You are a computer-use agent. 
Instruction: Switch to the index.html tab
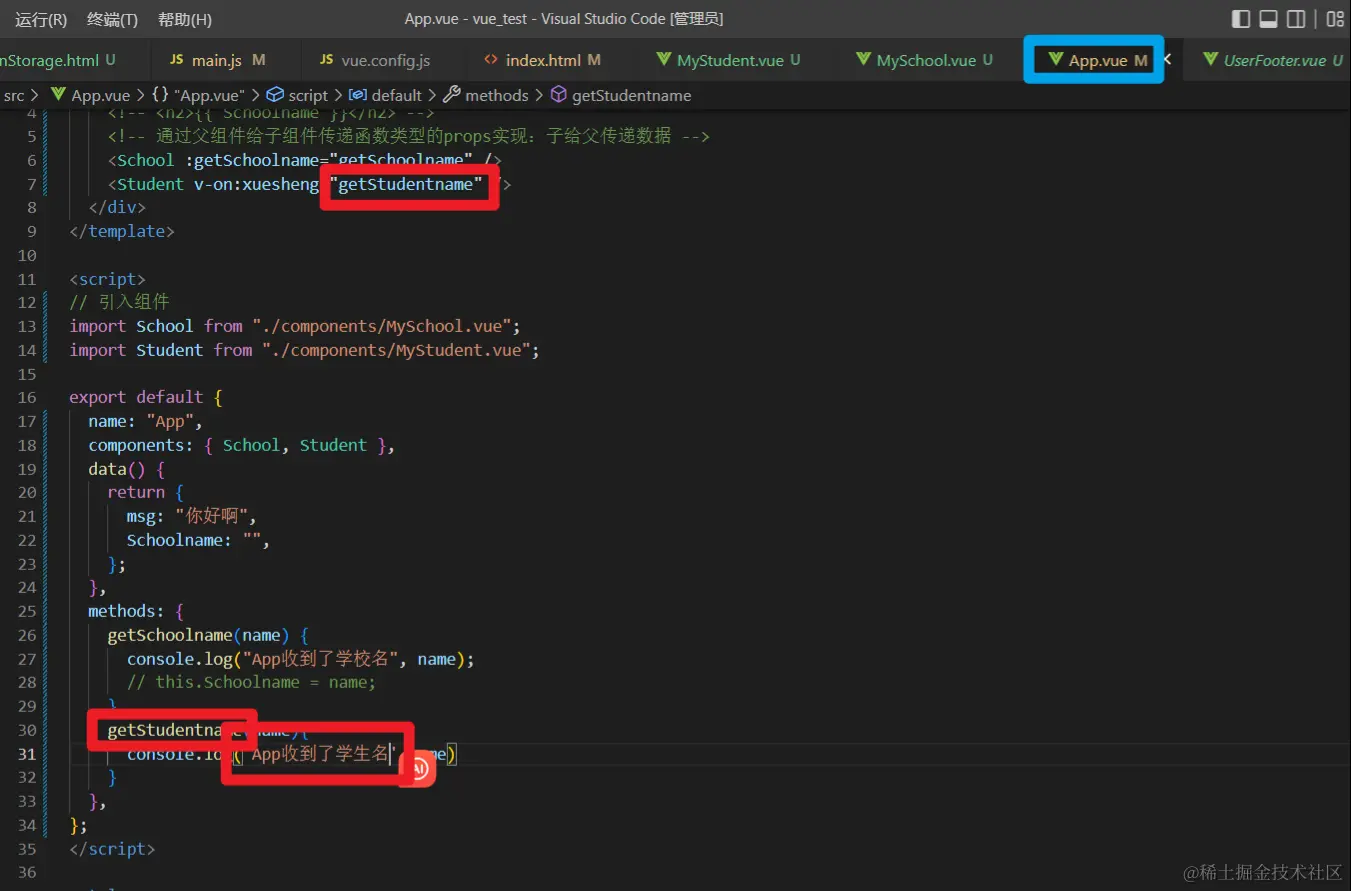(543, 60)
